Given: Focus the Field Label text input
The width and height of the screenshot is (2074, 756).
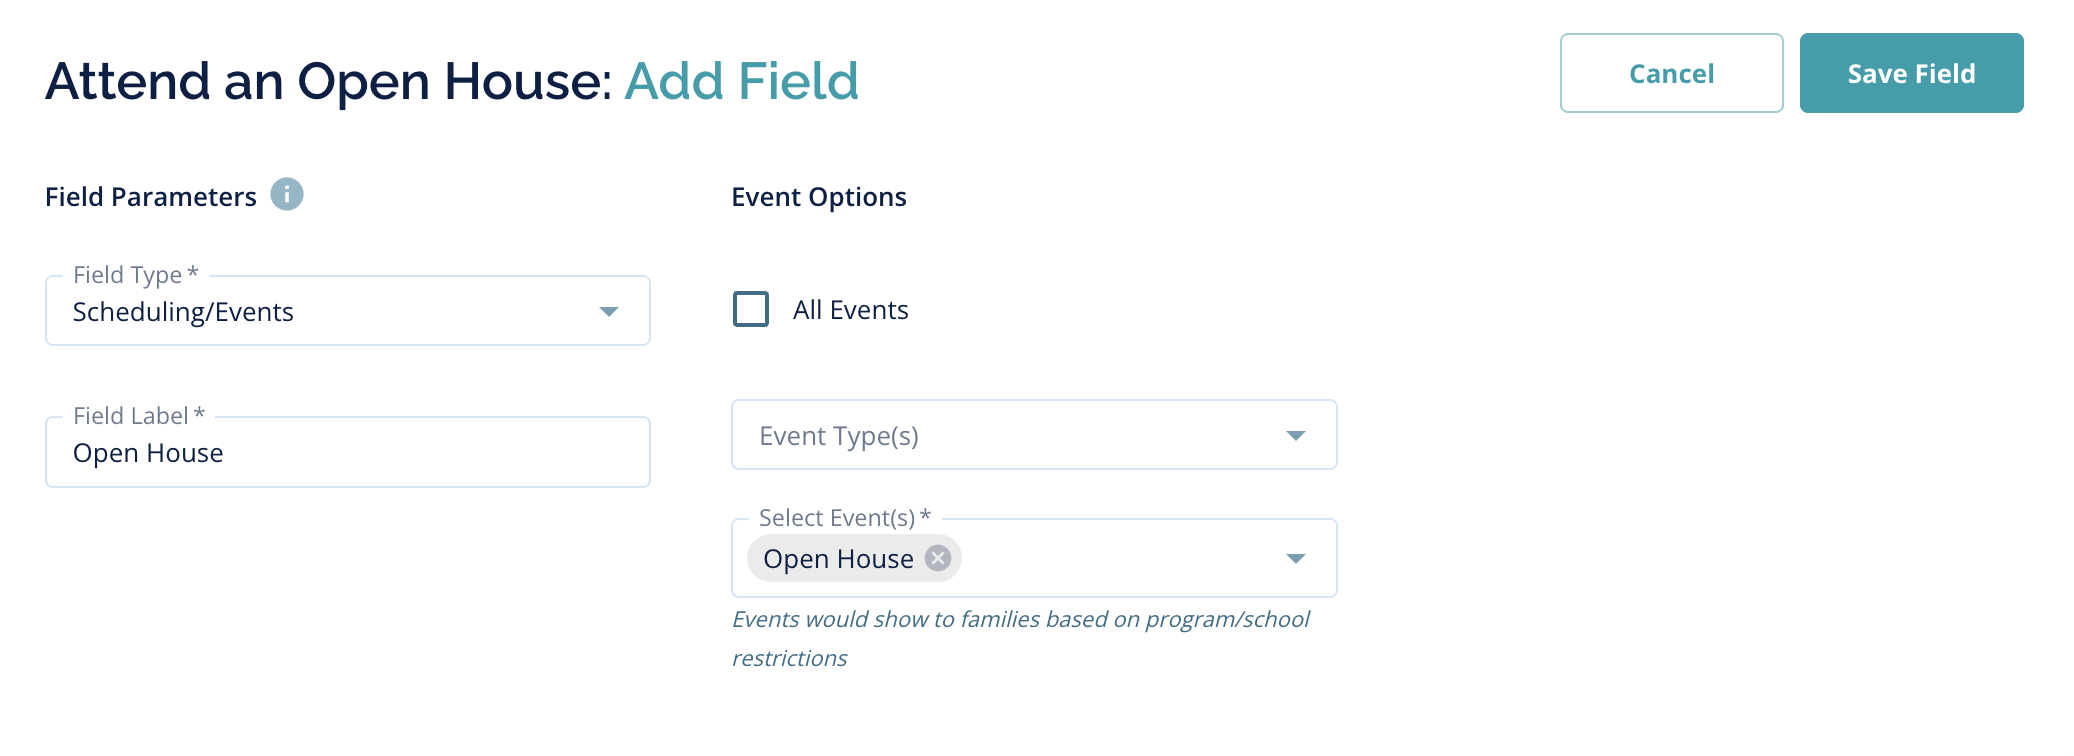Looking at the screenshot, I should pyautogui.click(x=347, y=453).
